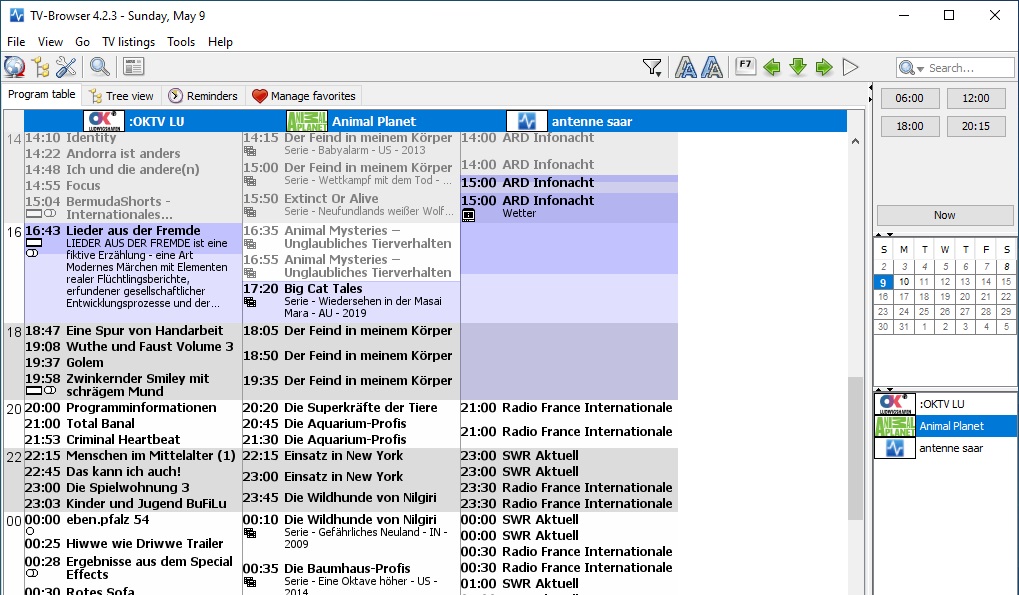Image resolution: width=1019 pixels, height=595 pixels.
Task: Click the globe update TV data icon
Action: pyautogui.click(x=14, y=67)
